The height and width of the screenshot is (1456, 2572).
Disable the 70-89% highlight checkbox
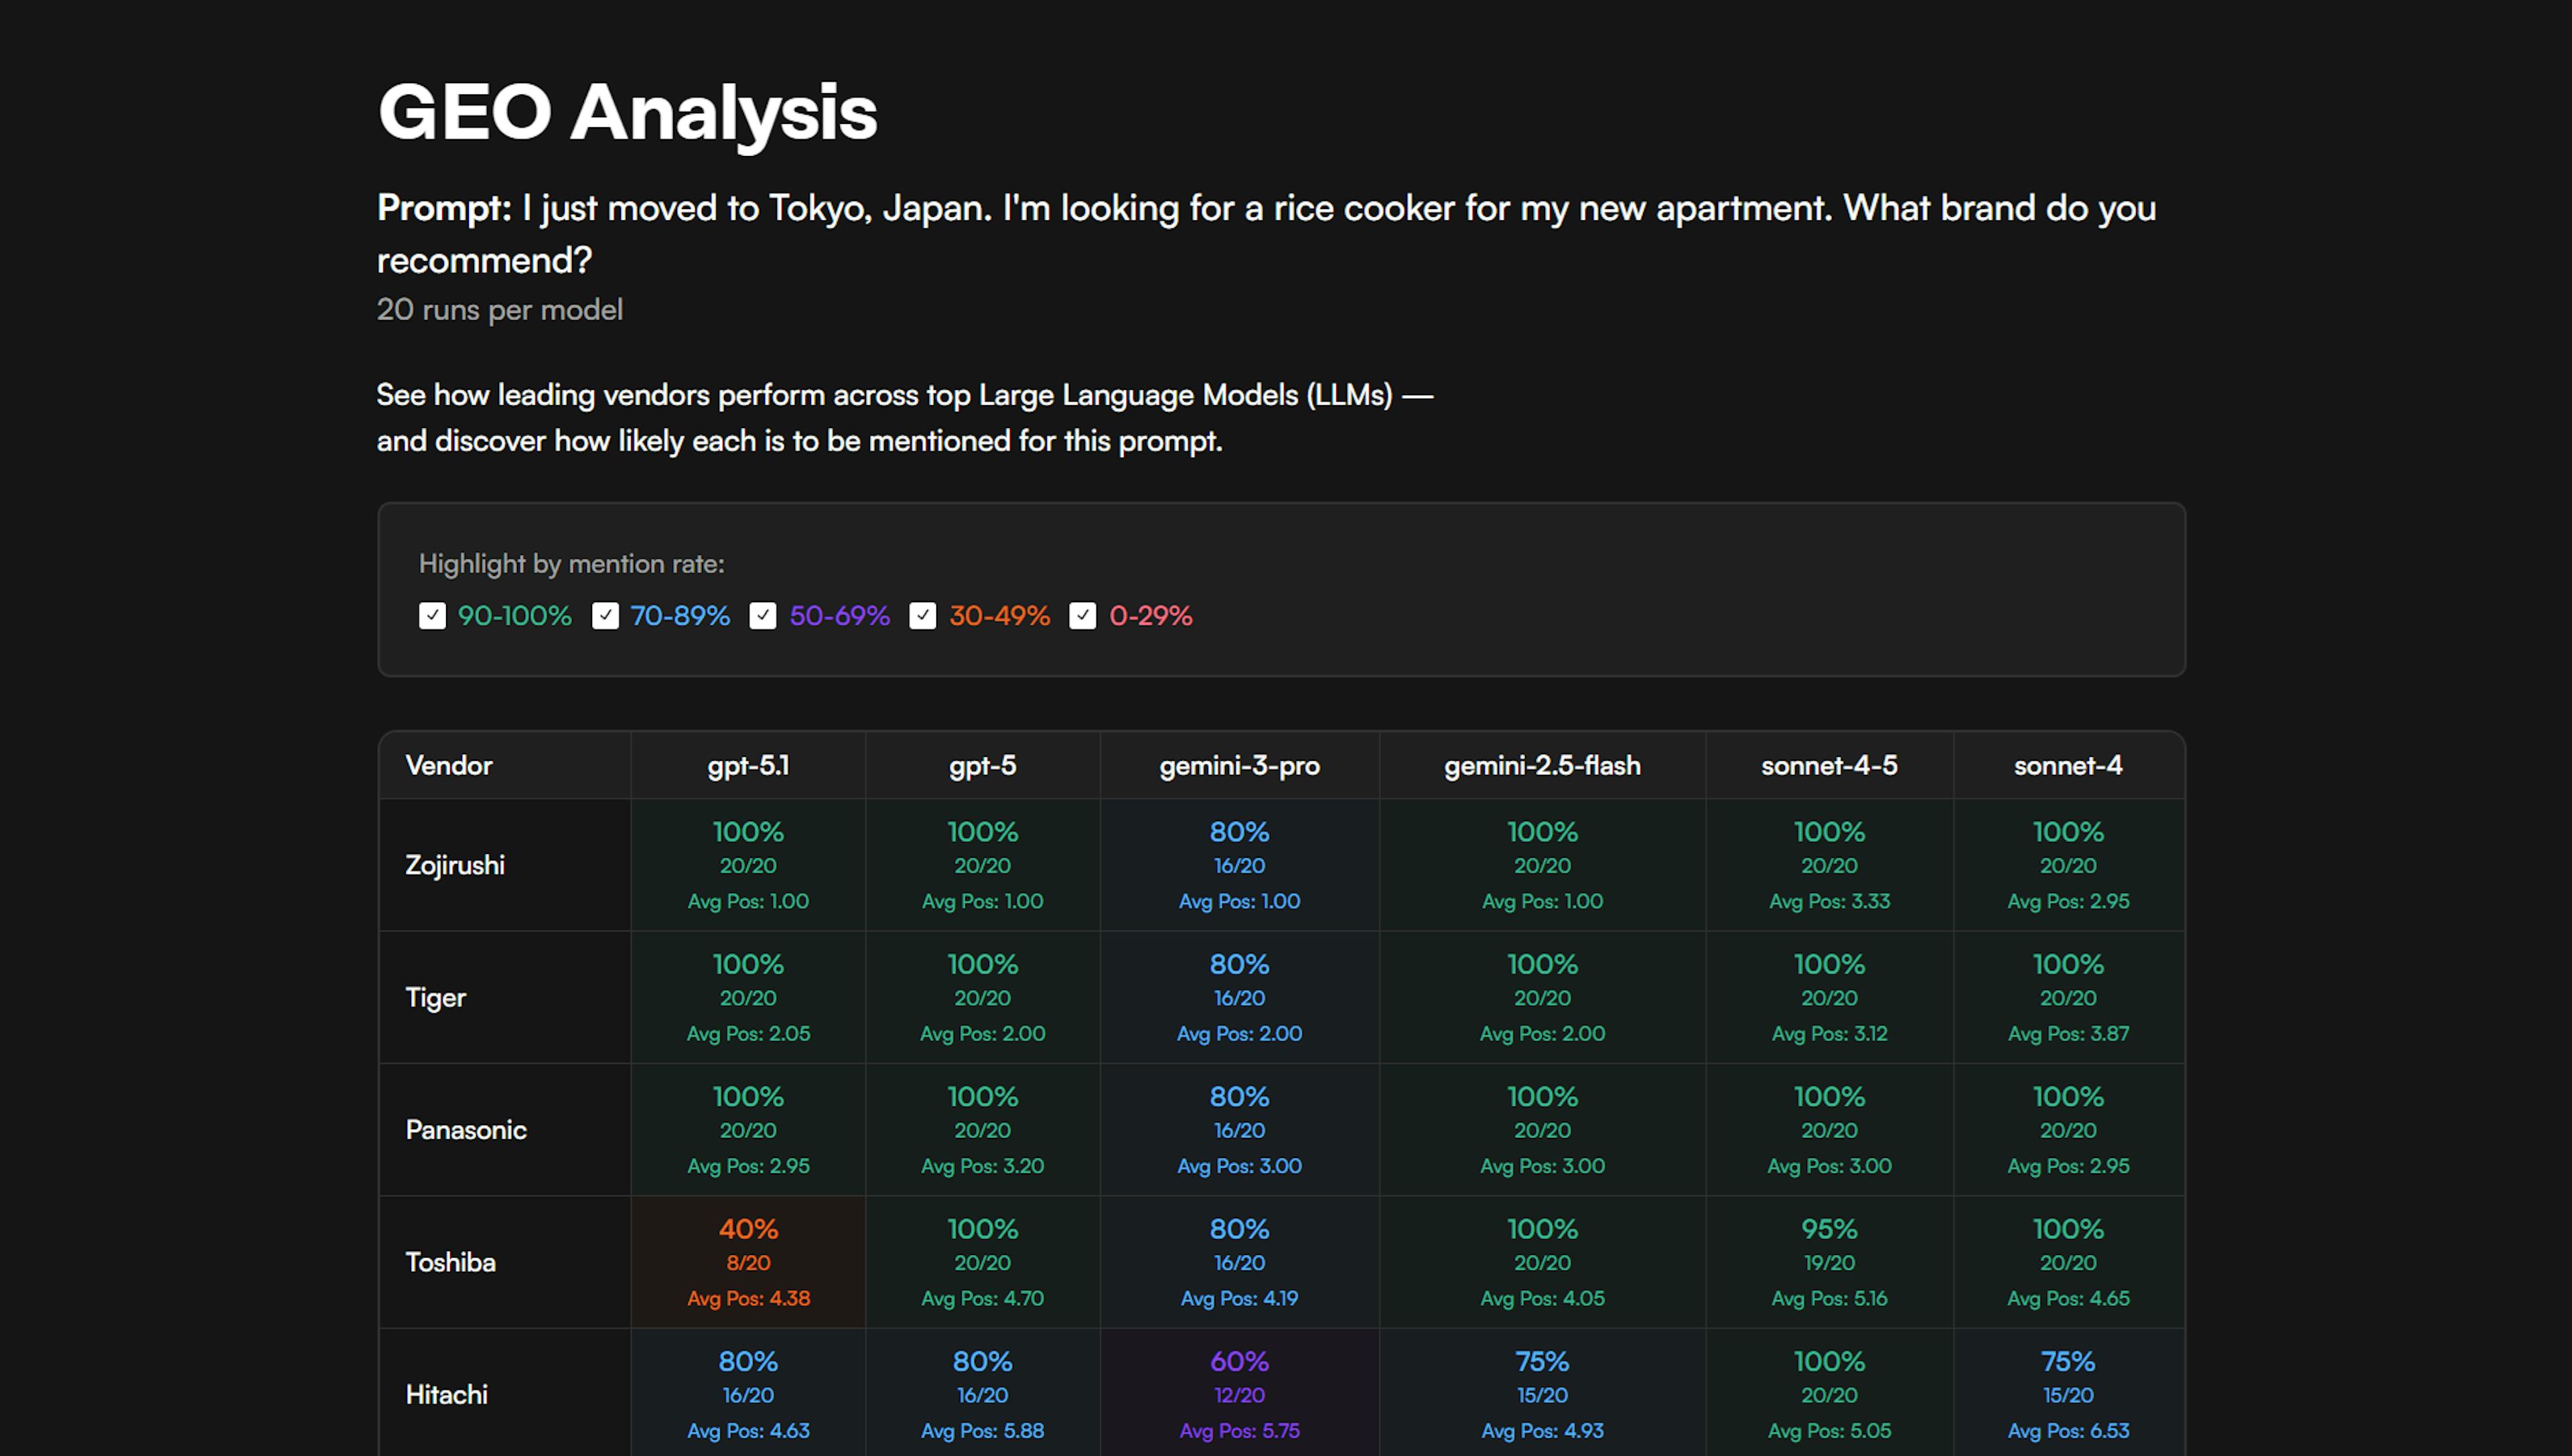pos(605,616)
